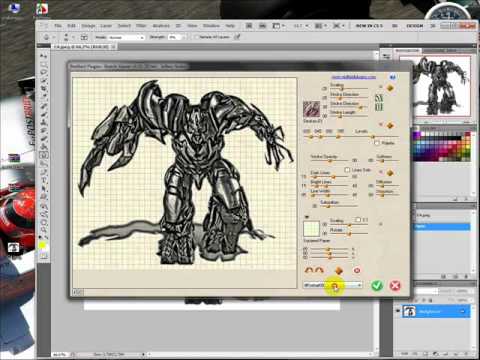Click the tablet pressure icon in options bar
The width and height of the screenshot is (480, 360).
pos(237,37)
